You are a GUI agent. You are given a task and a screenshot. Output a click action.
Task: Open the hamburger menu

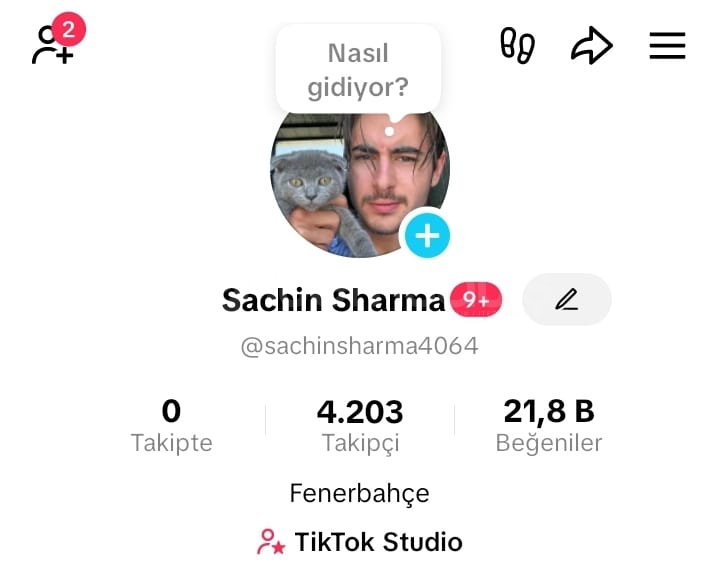(667, 45)
